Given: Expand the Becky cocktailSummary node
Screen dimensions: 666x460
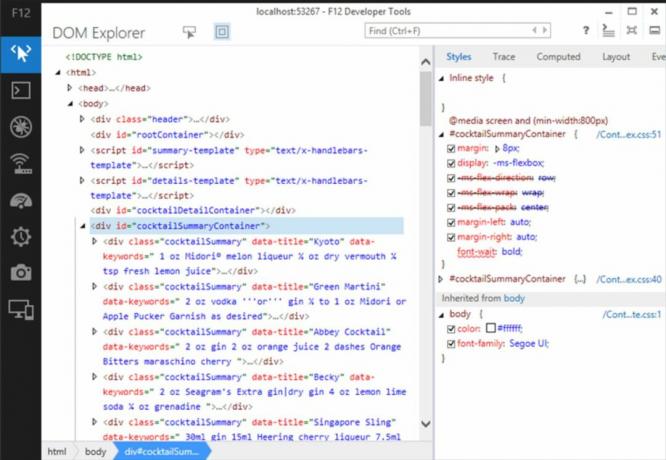Looking at the screenshot, I should click(x=94, y=376).
